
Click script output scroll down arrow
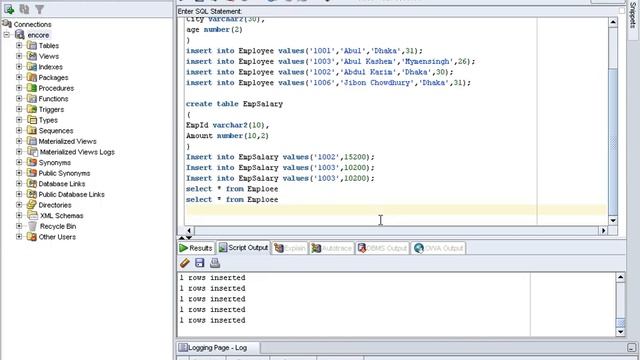coord(620,332)
